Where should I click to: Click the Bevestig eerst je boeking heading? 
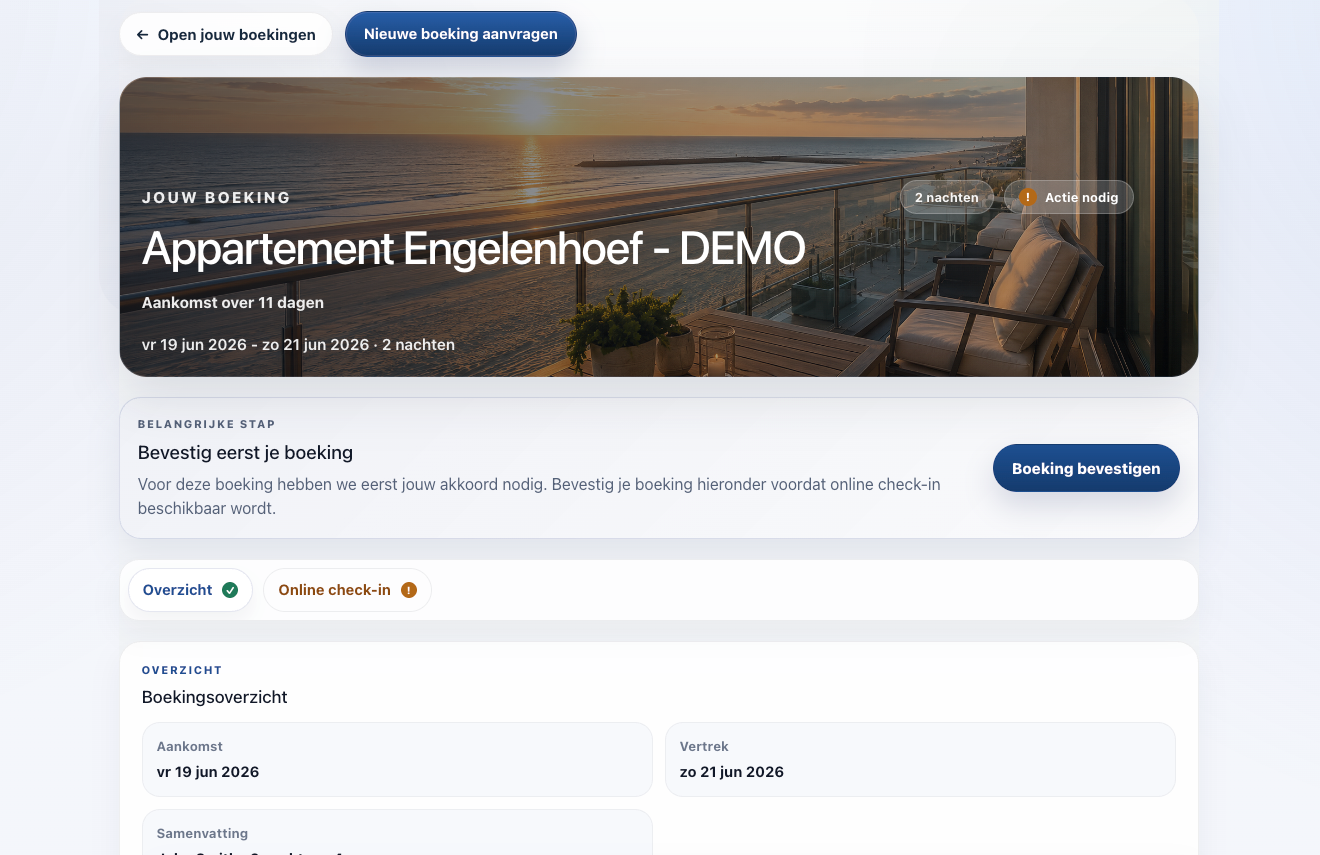(245, 453)
